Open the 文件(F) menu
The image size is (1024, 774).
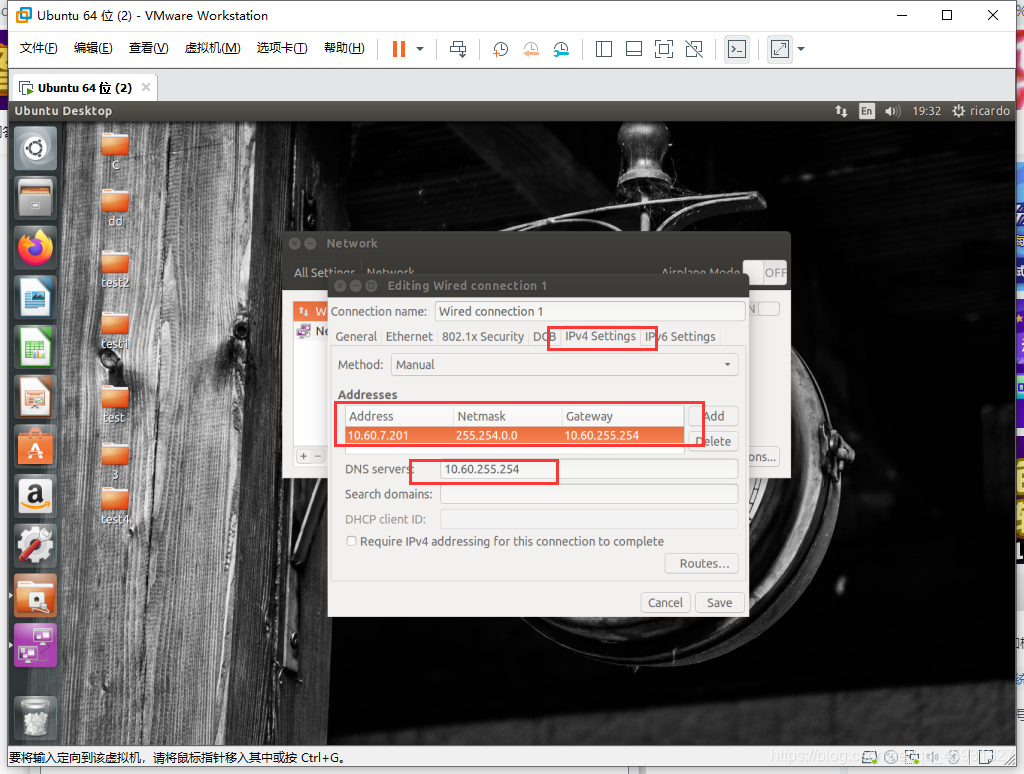point(39,48)
